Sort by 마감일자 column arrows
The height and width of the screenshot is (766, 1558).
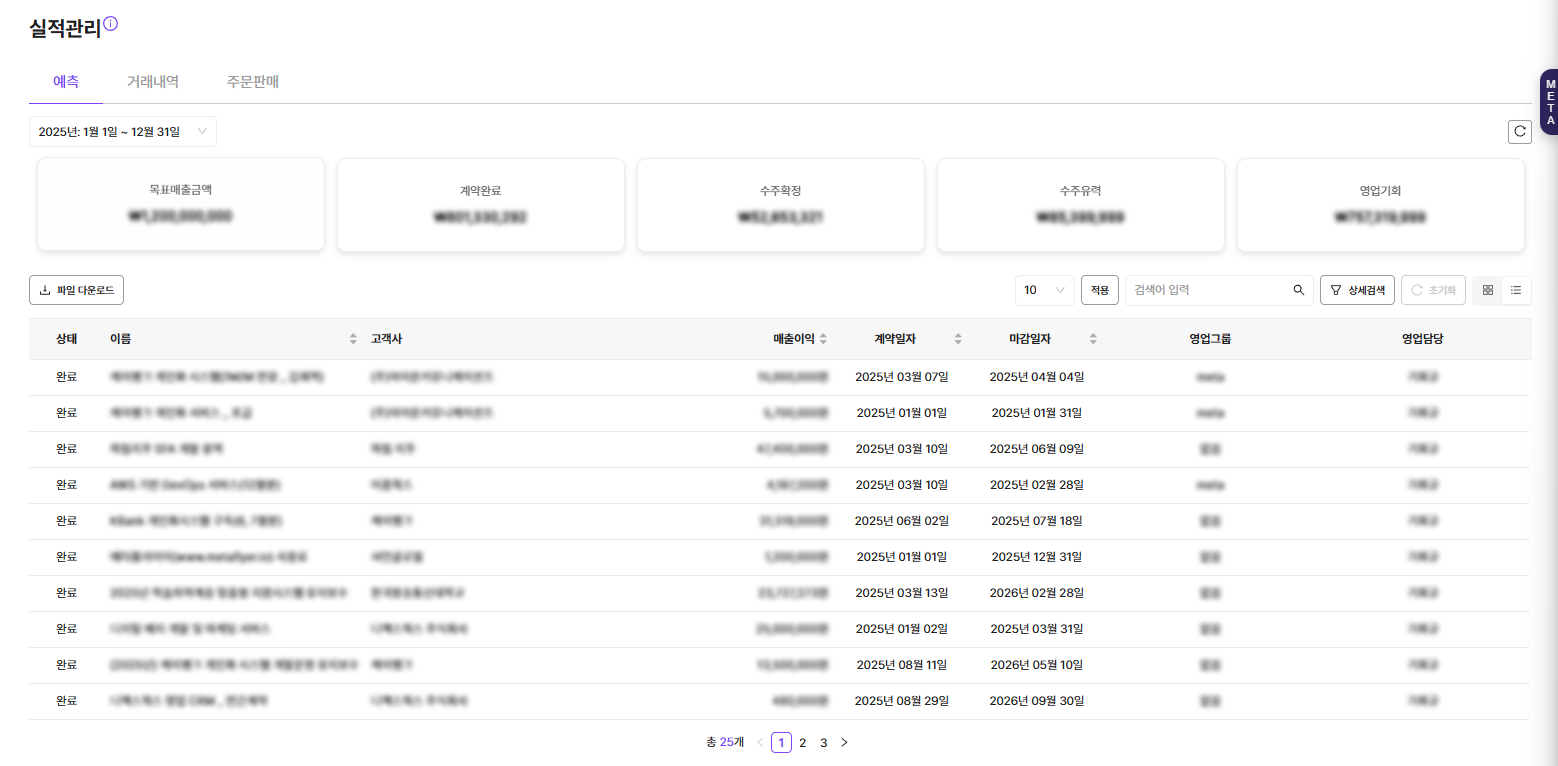tap(1093, 339)
